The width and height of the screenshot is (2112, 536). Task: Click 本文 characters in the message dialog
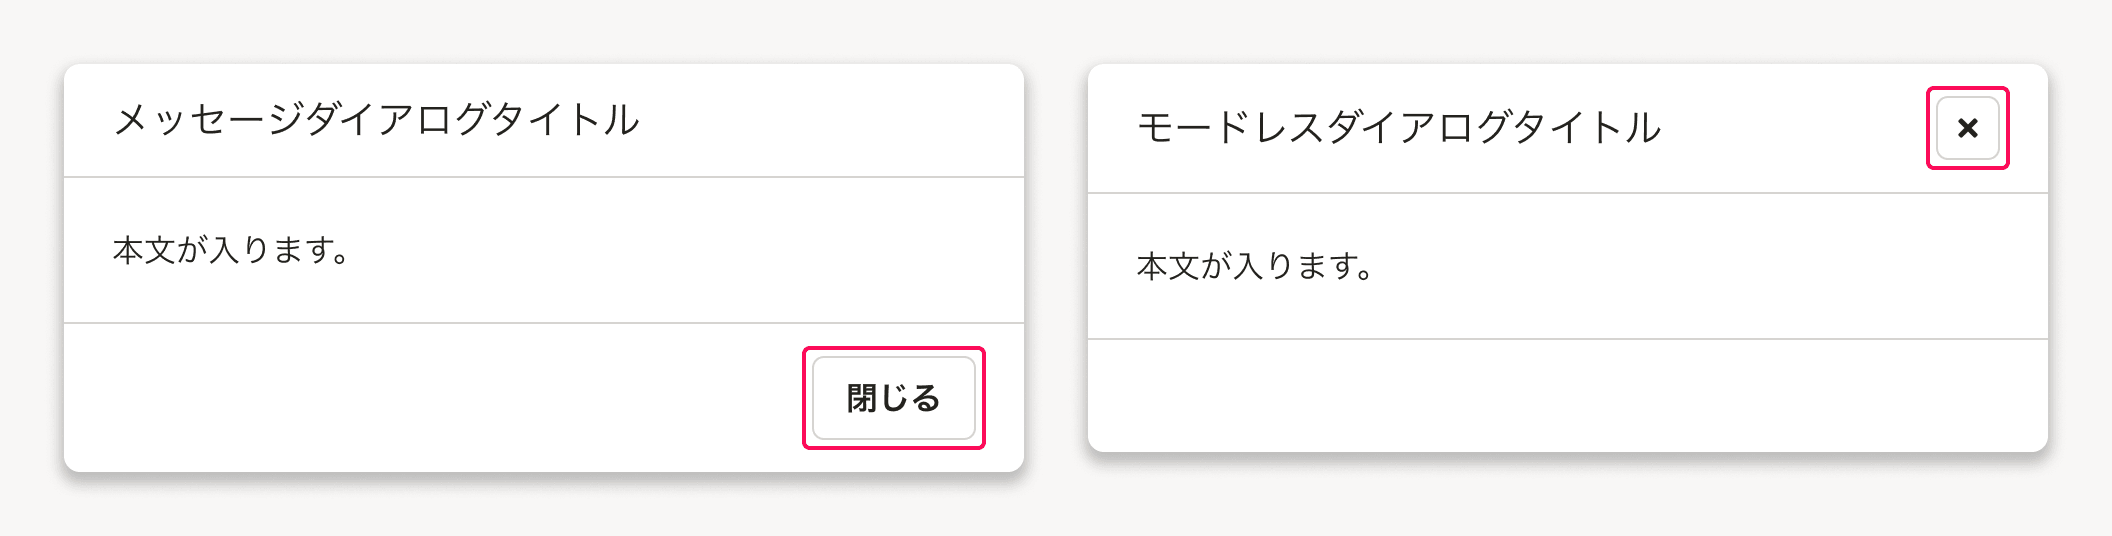point(144,250)
